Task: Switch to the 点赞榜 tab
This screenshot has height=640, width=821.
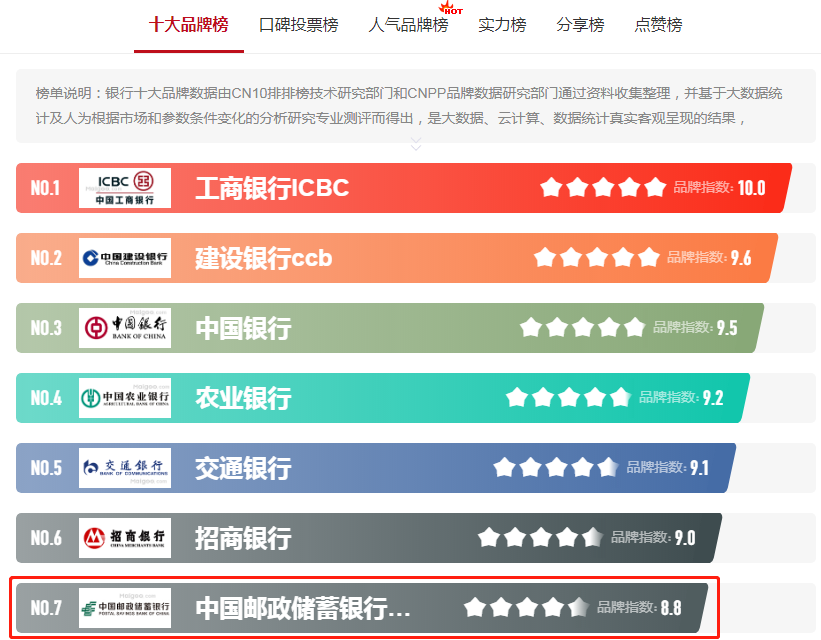Action: 658,25
